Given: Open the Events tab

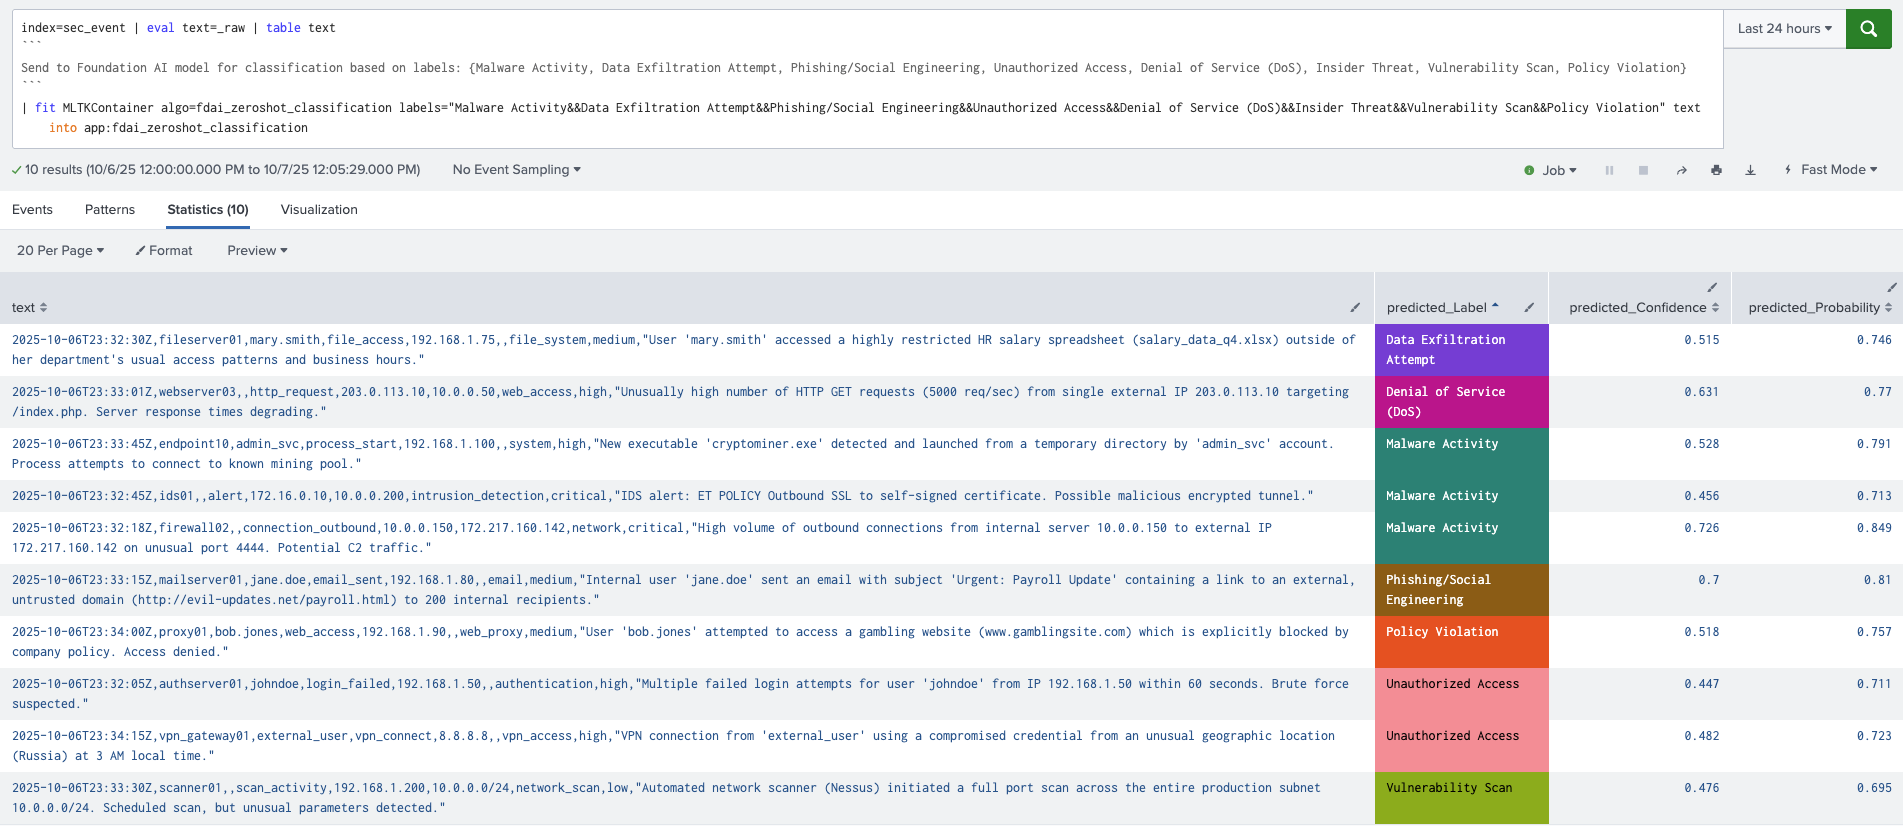Looking at the screenshot, I should pyautogui.click(x=32, y=210).
